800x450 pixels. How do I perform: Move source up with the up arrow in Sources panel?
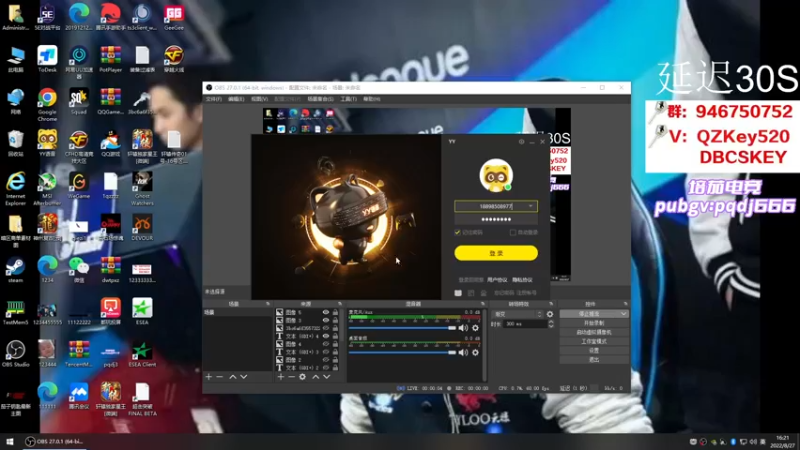pyautogui.click(x=315, y=377)
